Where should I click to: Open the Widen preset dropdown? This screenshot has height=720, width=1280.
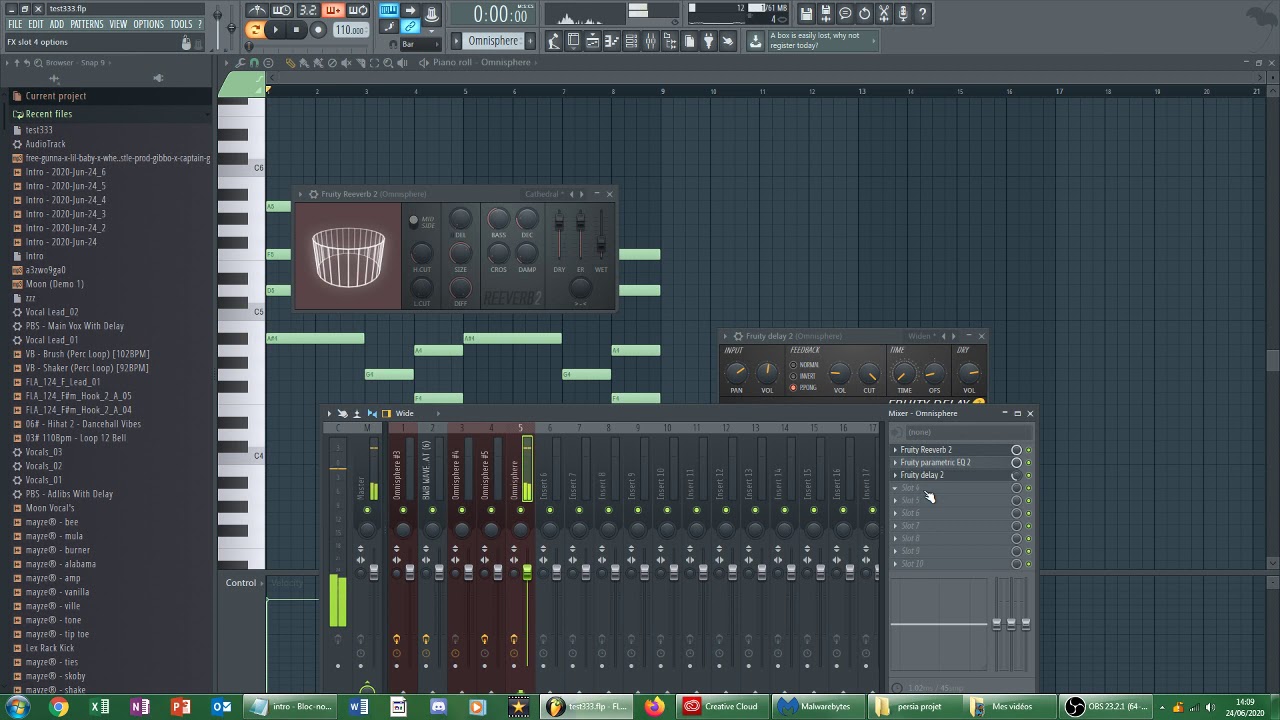921,336
